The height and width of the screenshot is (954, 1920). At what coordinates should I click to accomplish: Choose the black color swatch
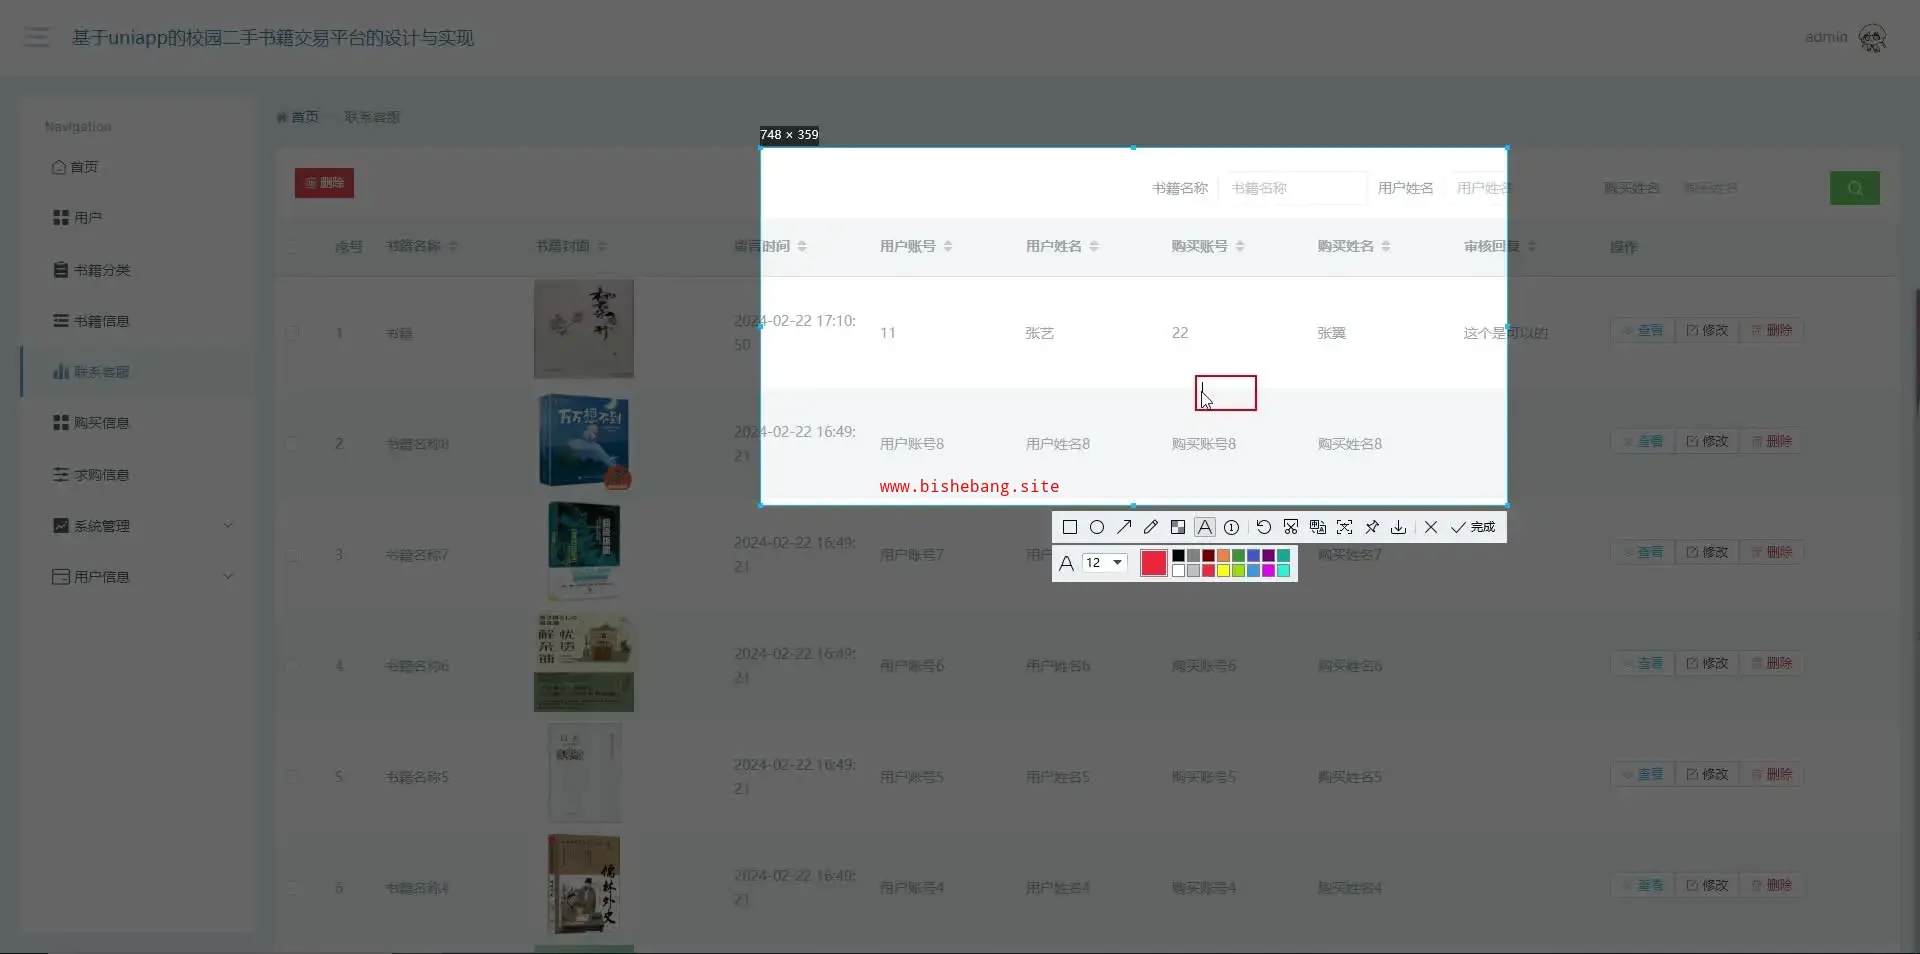pyautogui.click(x=1178, y=556)
